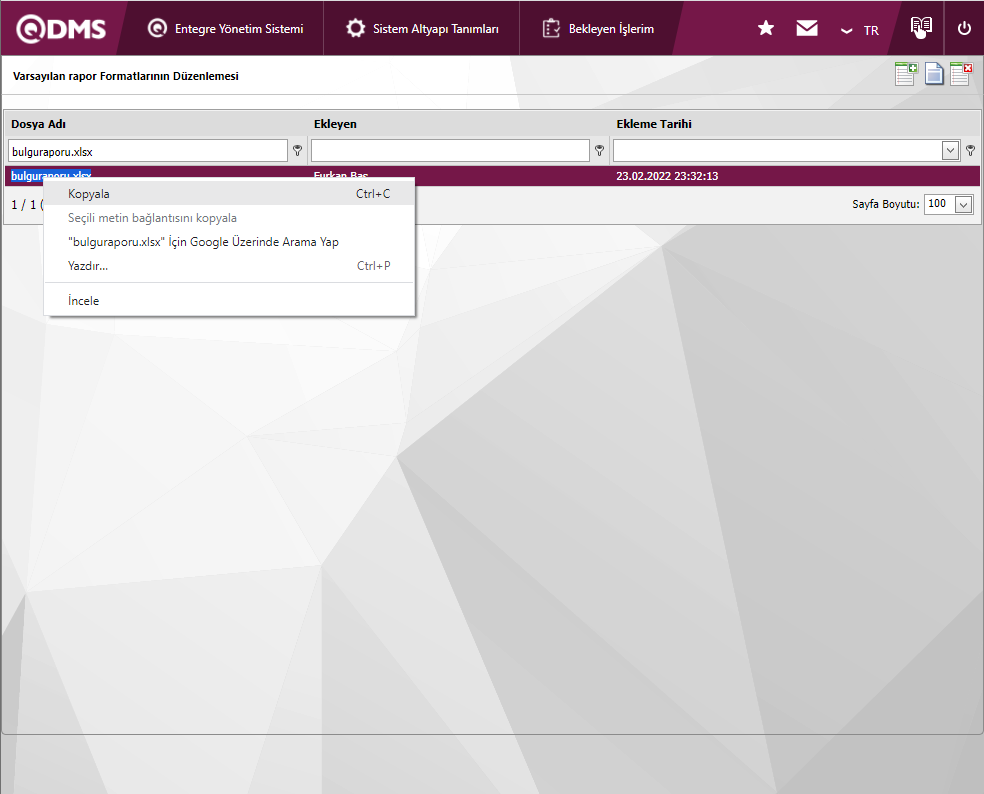984x794 pixels.
Task: Open favorites star icon
Action: [766, 28]
